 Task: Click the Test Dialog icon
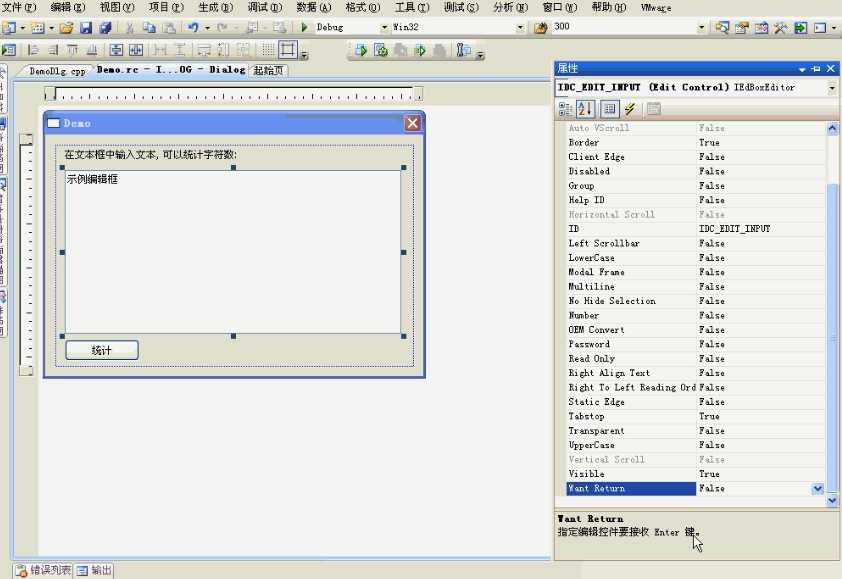(x=9, y=50)
